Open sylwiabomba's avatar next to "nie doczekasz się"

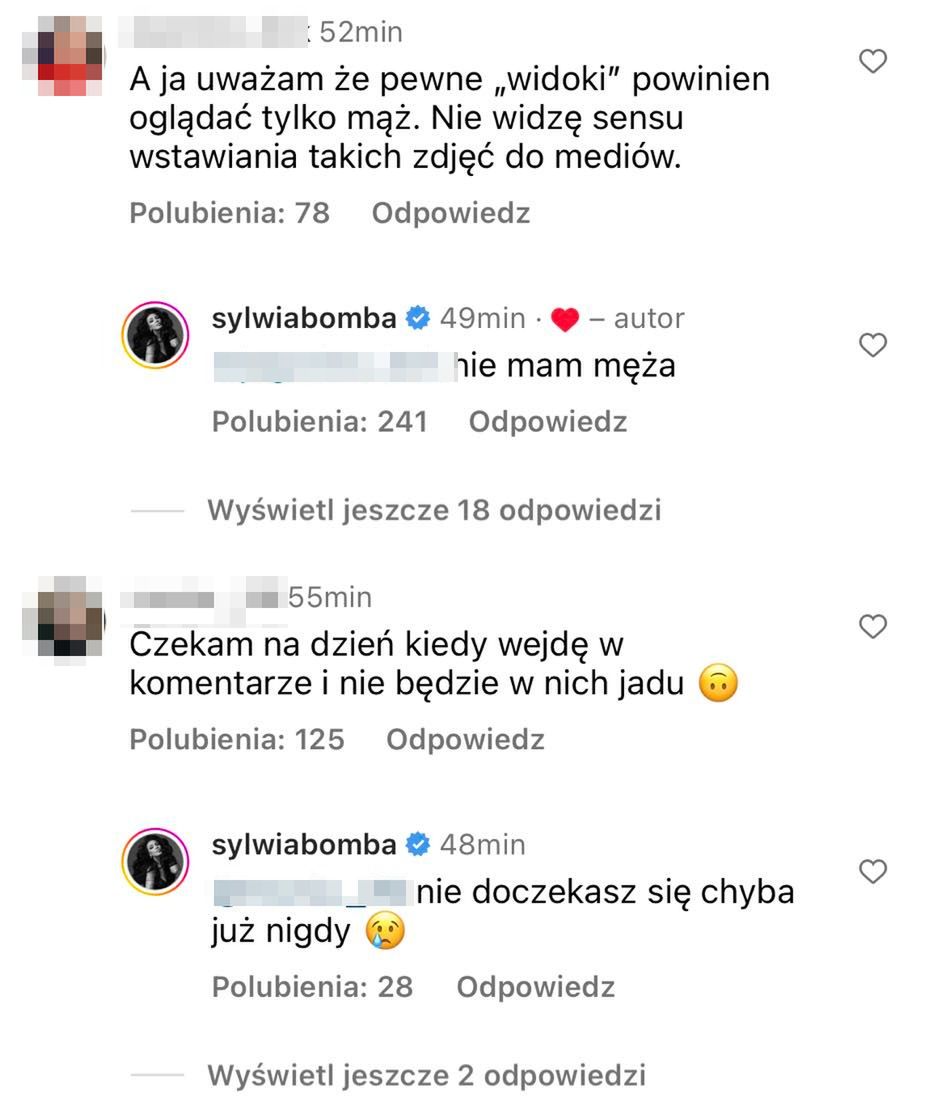point(156,860)
